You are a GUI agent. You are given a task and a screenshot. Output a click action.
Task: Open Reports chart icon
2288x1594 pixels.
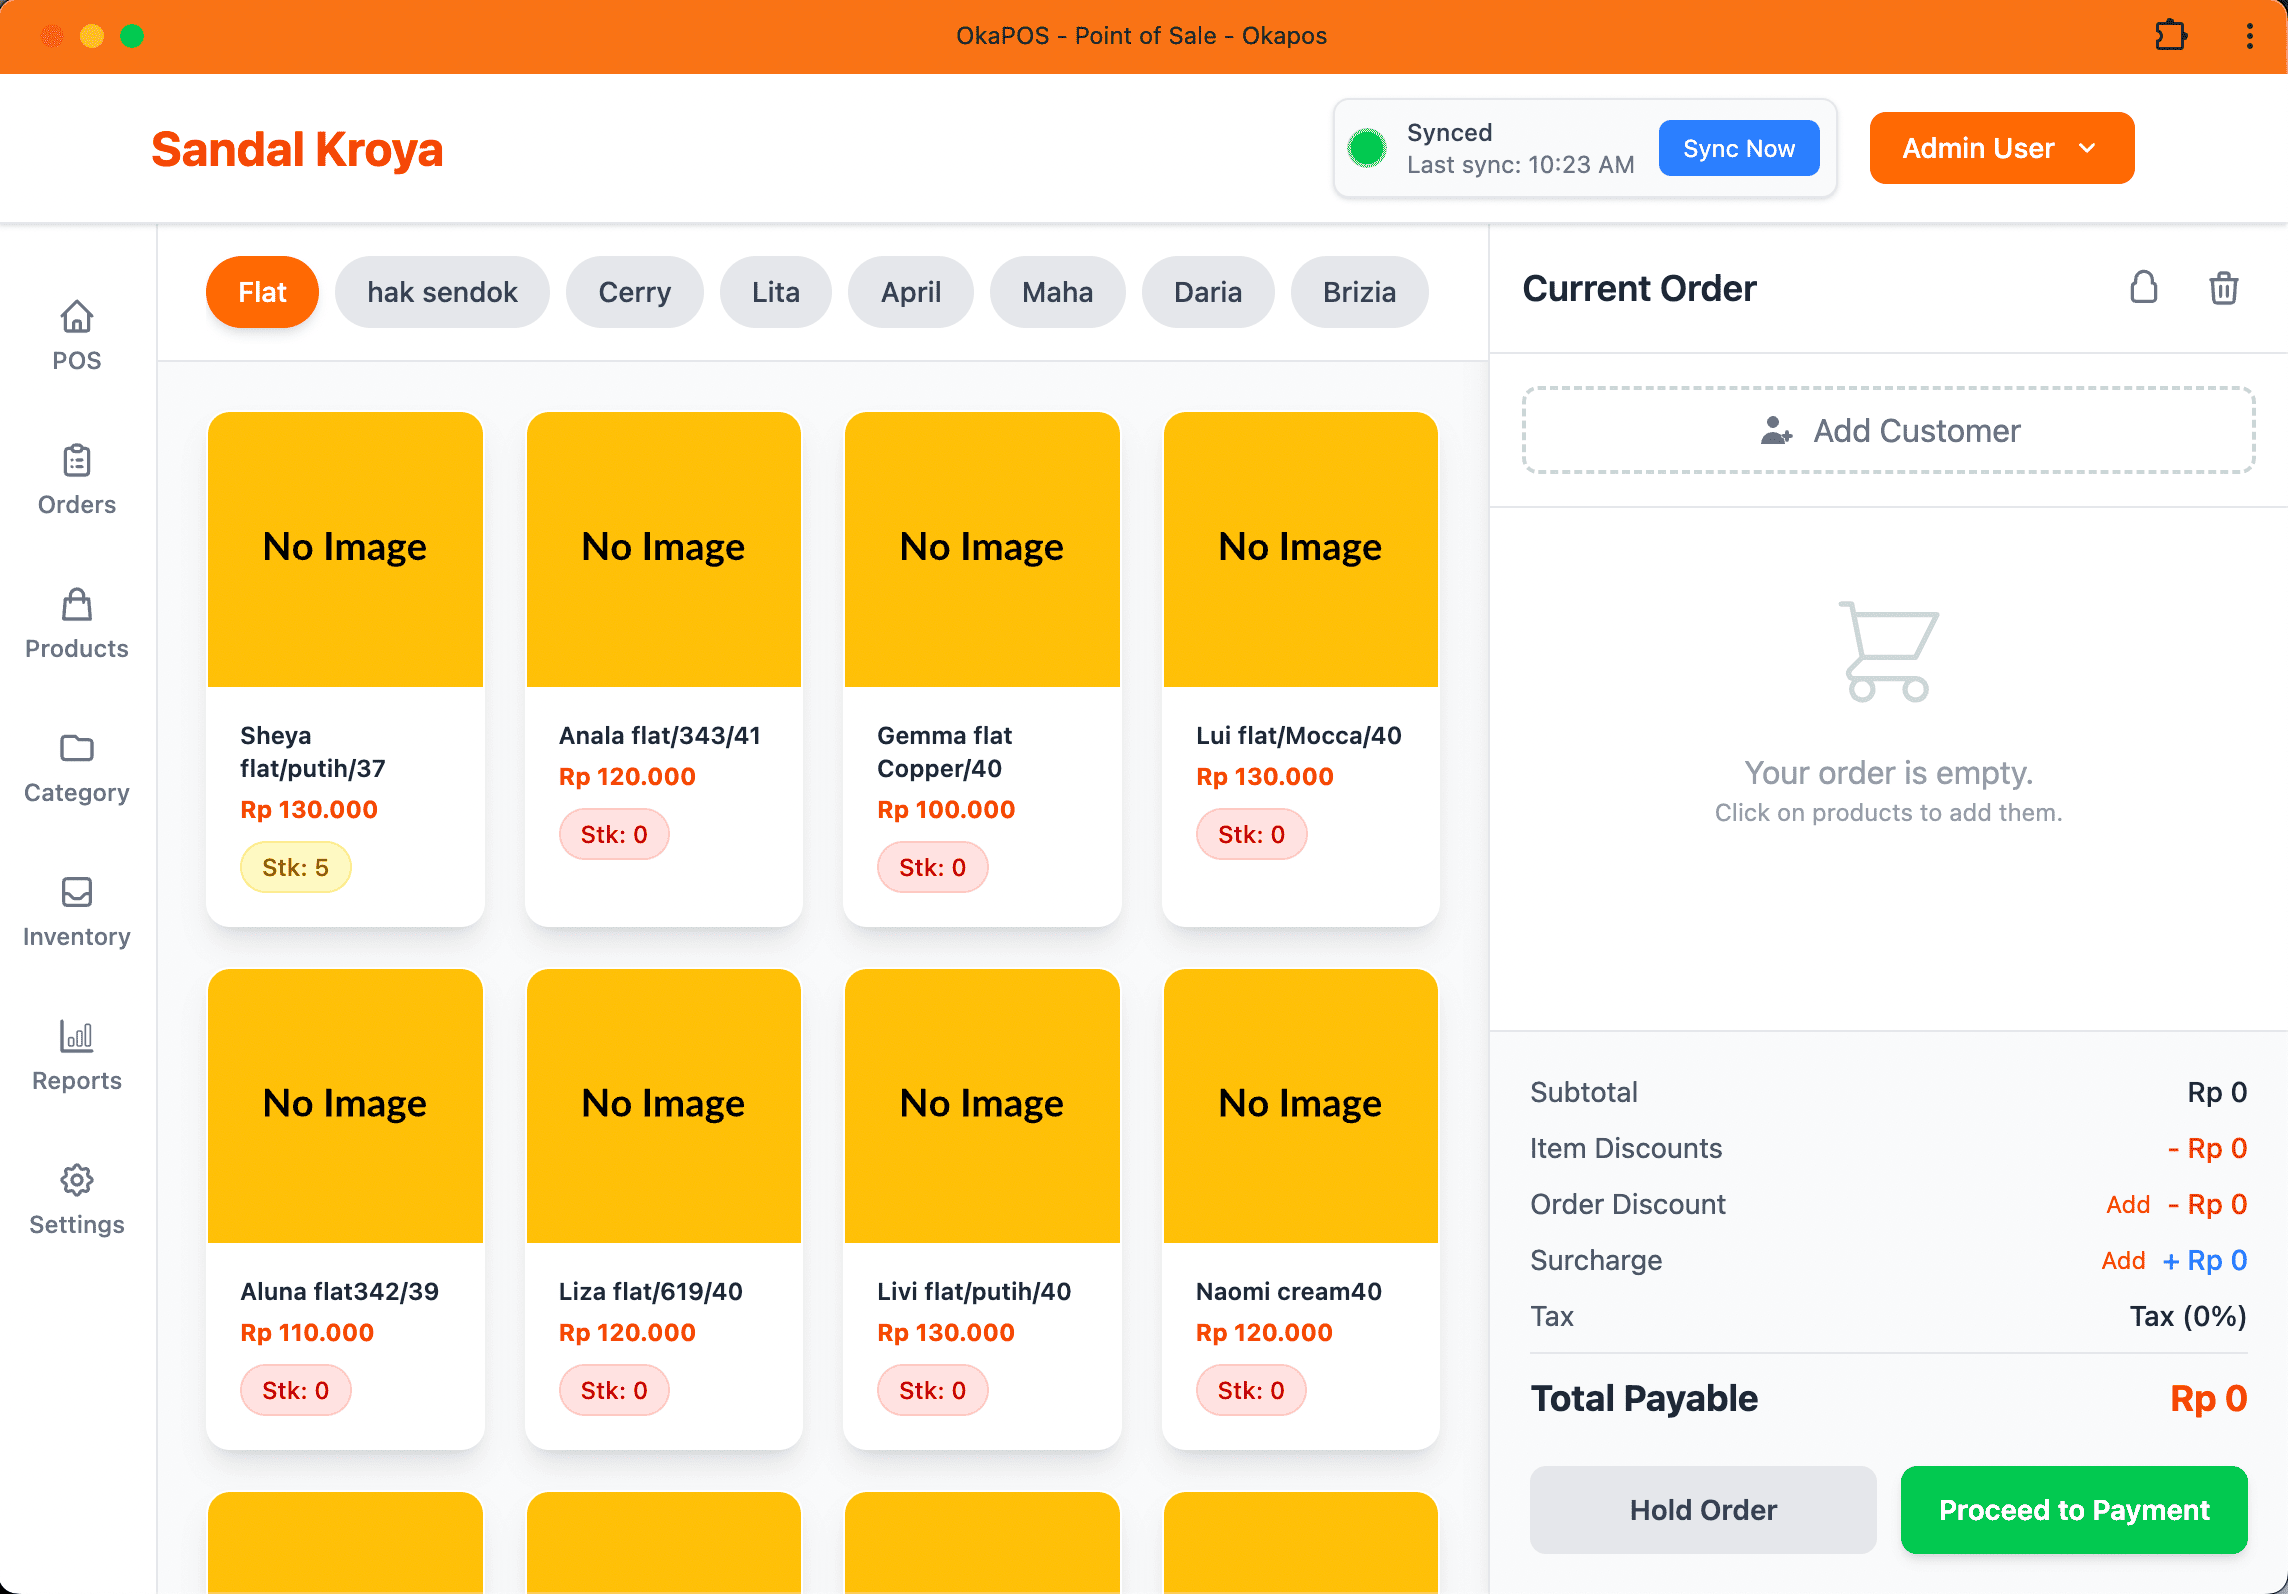[x=76, y=1037]
